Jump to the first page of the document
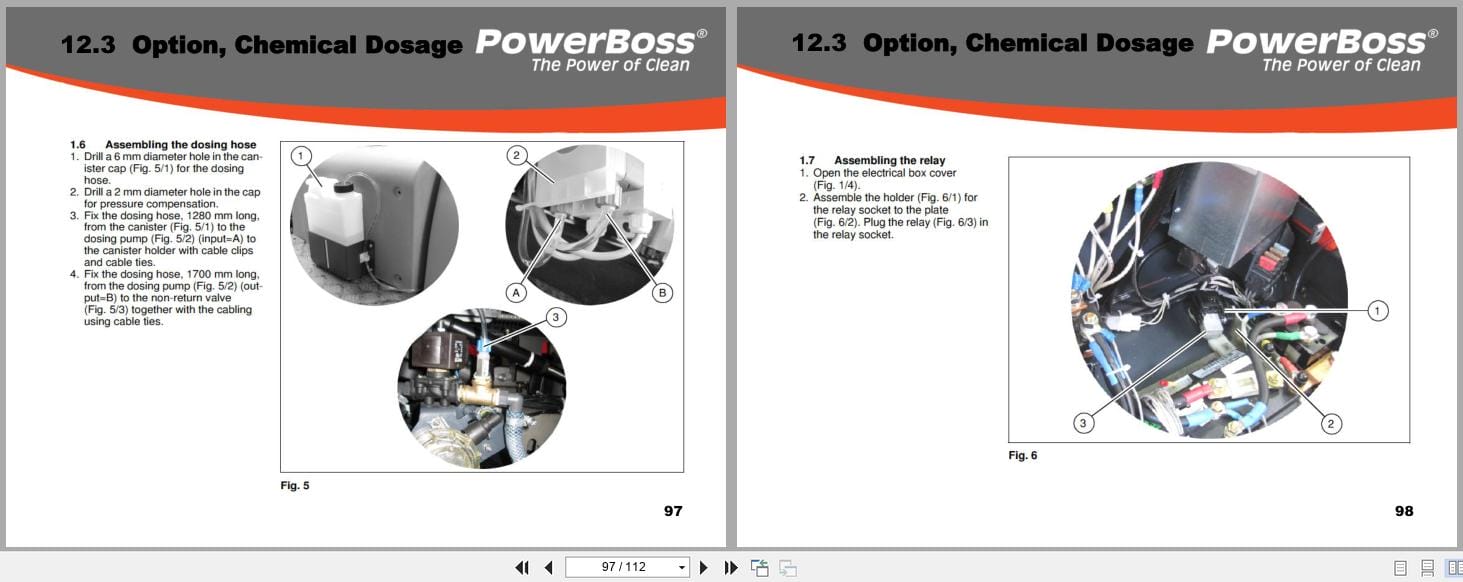This screenshot has width=1463, height=582. click(x=522, y=567)
